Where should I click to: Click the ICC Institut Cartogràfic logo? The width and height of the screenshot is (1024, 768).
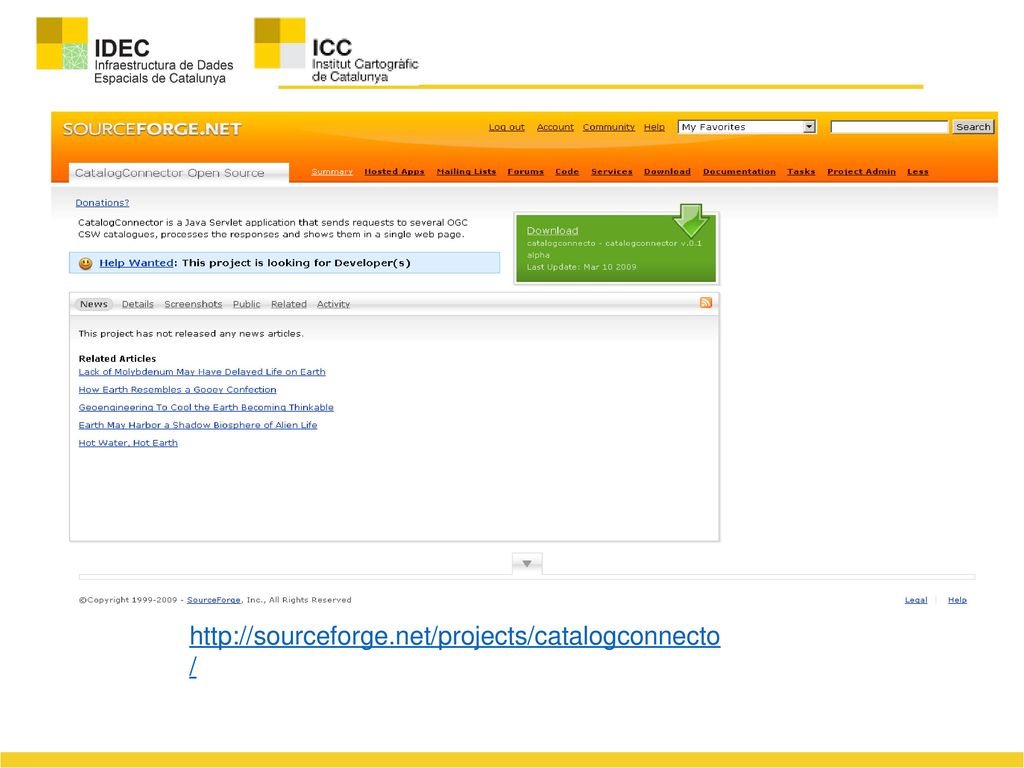pos(336,51)
